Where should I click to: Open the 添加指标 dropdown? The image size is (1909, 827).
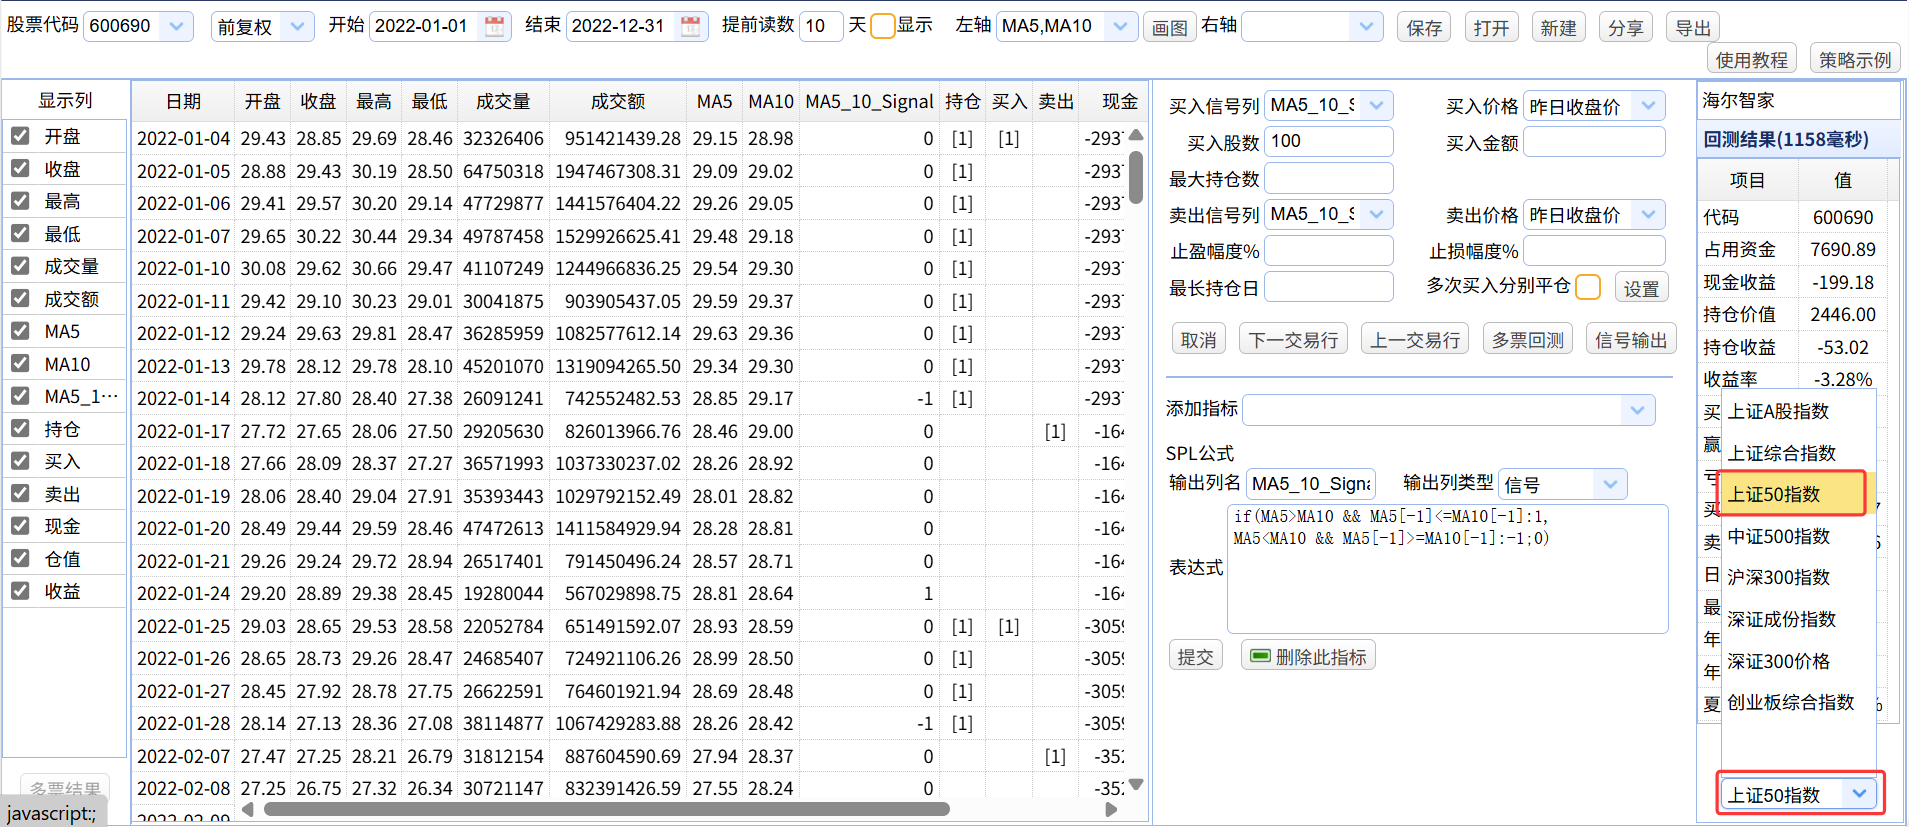(x=1636, y=409)
